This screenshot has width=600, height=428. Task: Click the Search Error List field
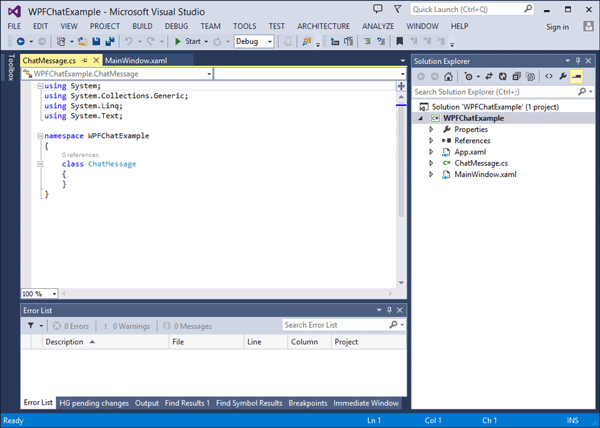click(343, 325)
